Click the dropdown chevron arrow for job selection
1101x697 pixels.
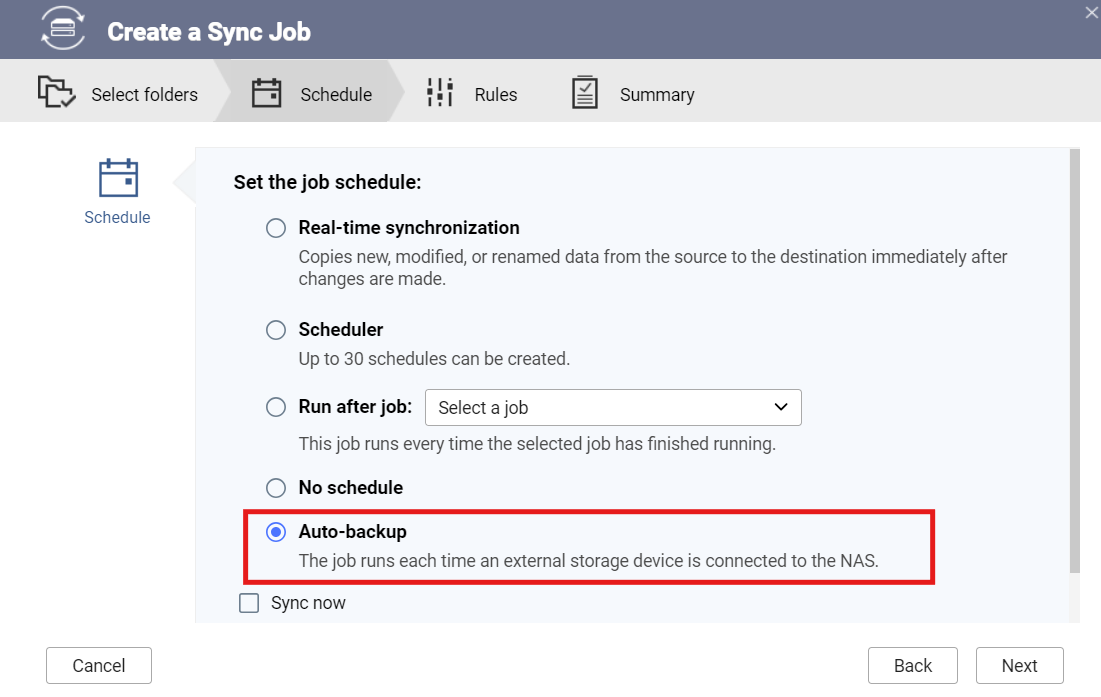(x=781, y=407)
